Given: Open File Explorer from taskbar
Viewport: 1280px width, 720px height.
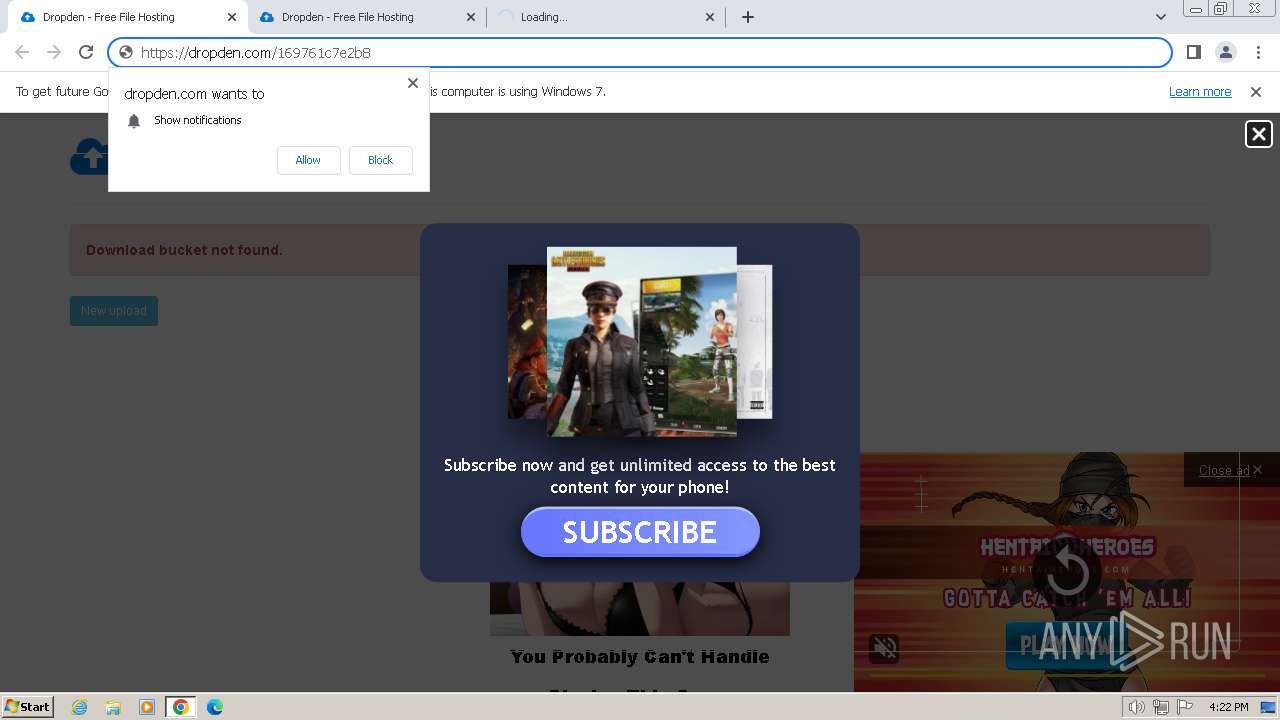Looking at the screenshot, I should tap(113, 707).
